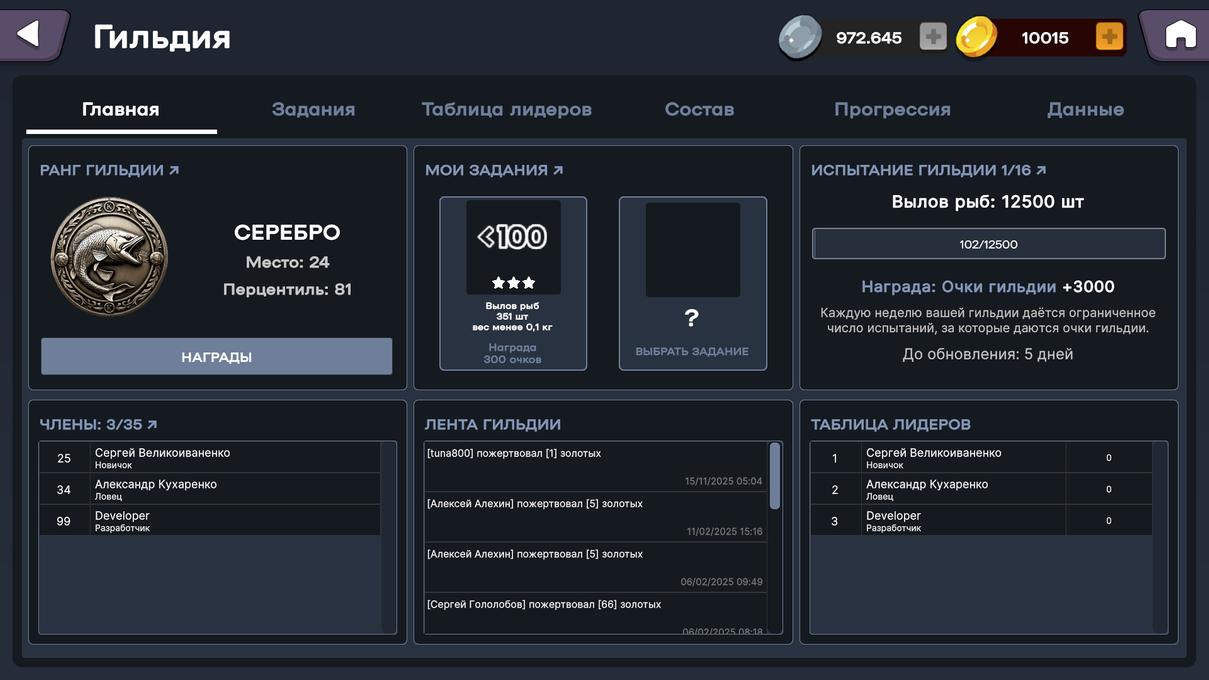Click the gold coin icon

(x=976, y=38)
